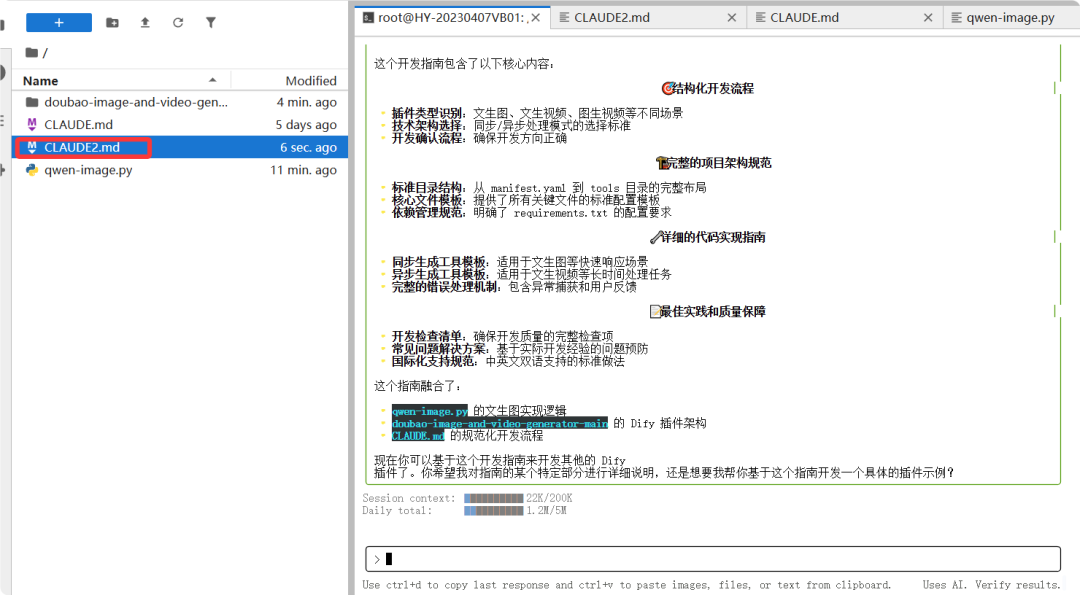
Task: Click the 结构化开发流程 heading
Action: [708, 88]
